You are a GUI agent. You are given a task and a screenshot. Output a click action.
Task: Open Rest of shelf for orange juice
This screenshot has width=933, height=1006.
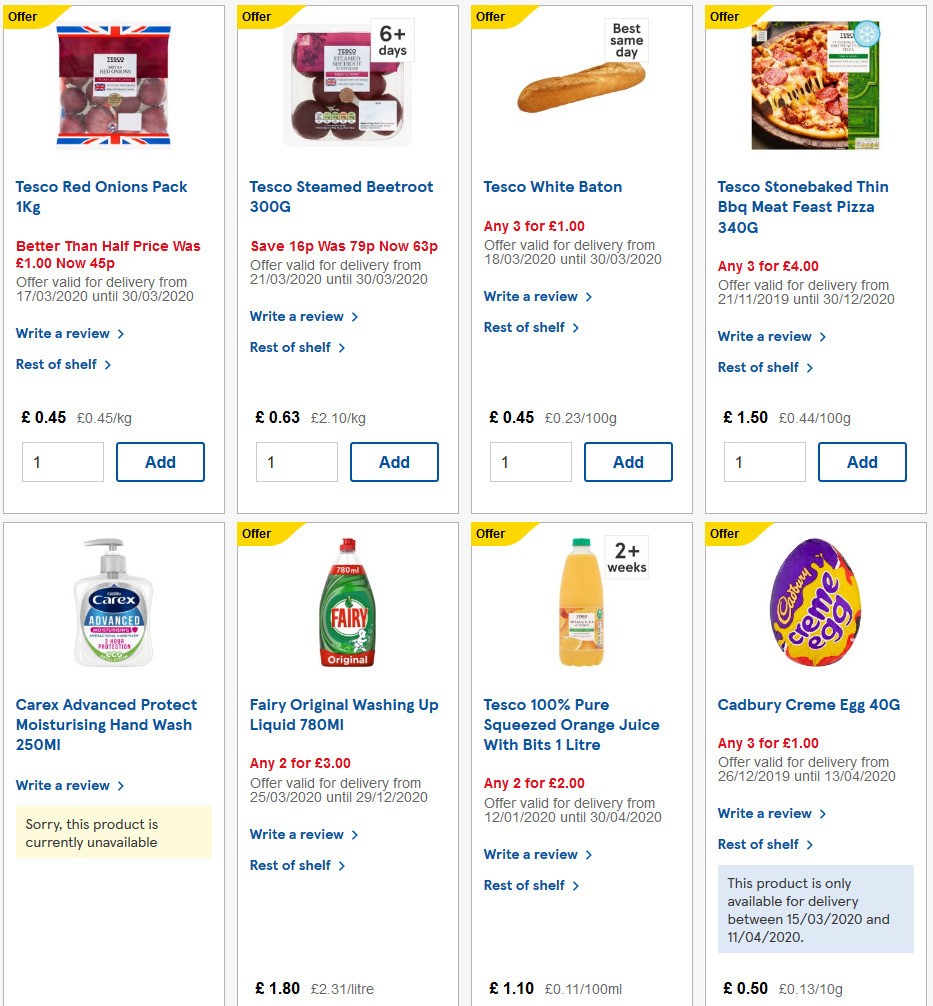(x=525, y=885)
